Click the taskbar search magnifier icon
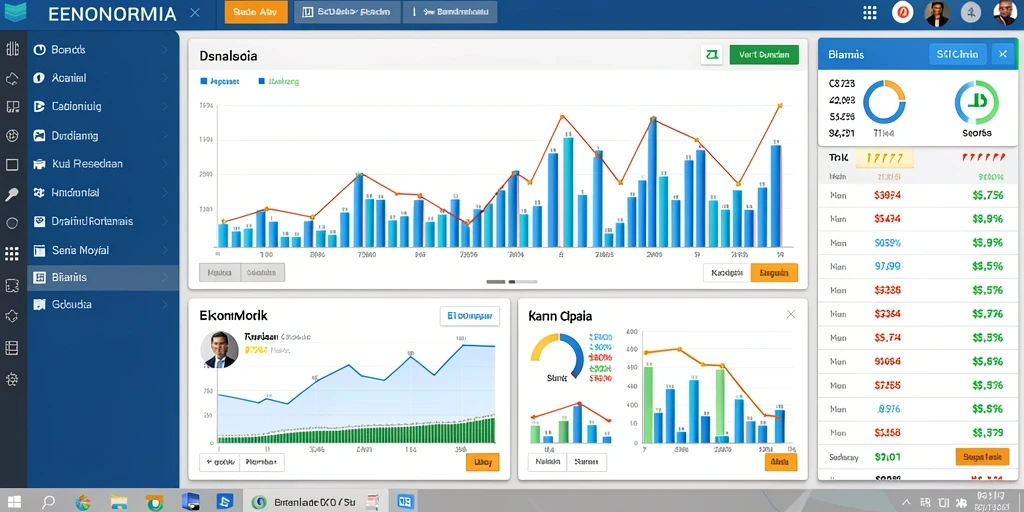This screenshot has height=512, width=1024. 48,502
